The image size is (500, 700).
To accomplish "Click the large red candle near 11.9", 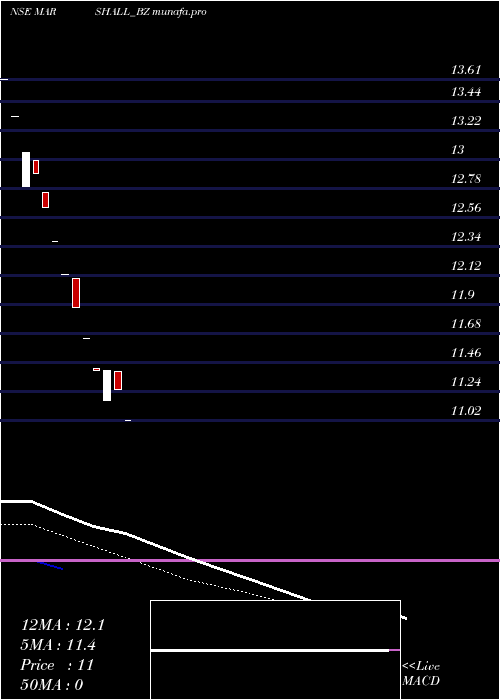I will 76,293.
